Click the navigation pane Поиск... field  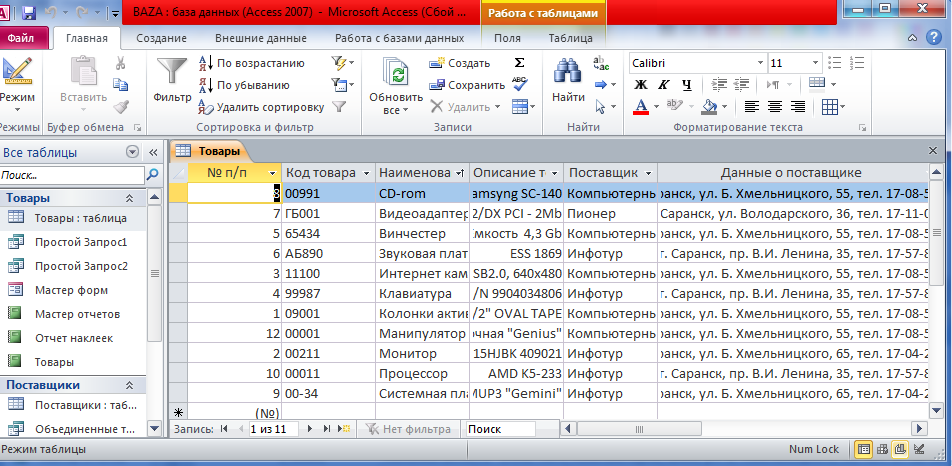72,175
